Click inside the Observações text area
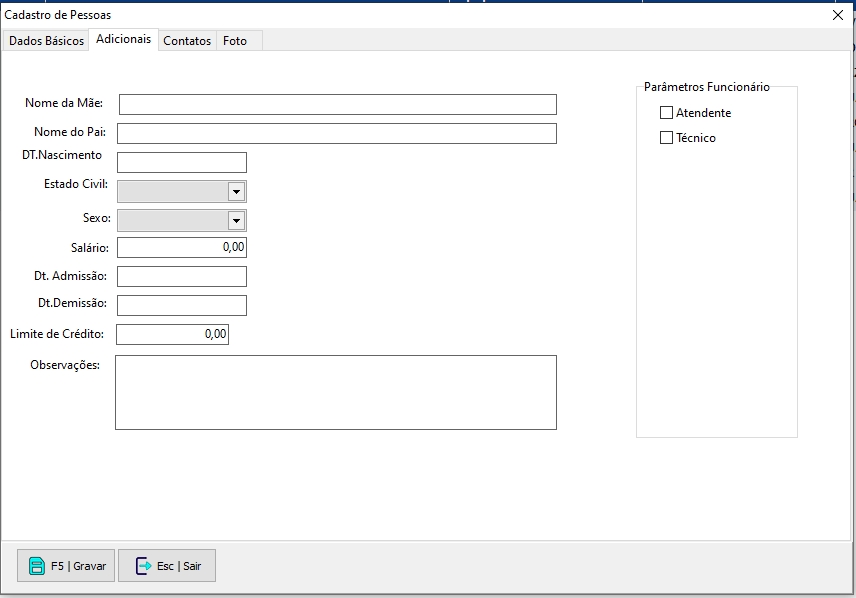Image resolution: width=856 pixels, height=598 pixels. tap(335, 392)
